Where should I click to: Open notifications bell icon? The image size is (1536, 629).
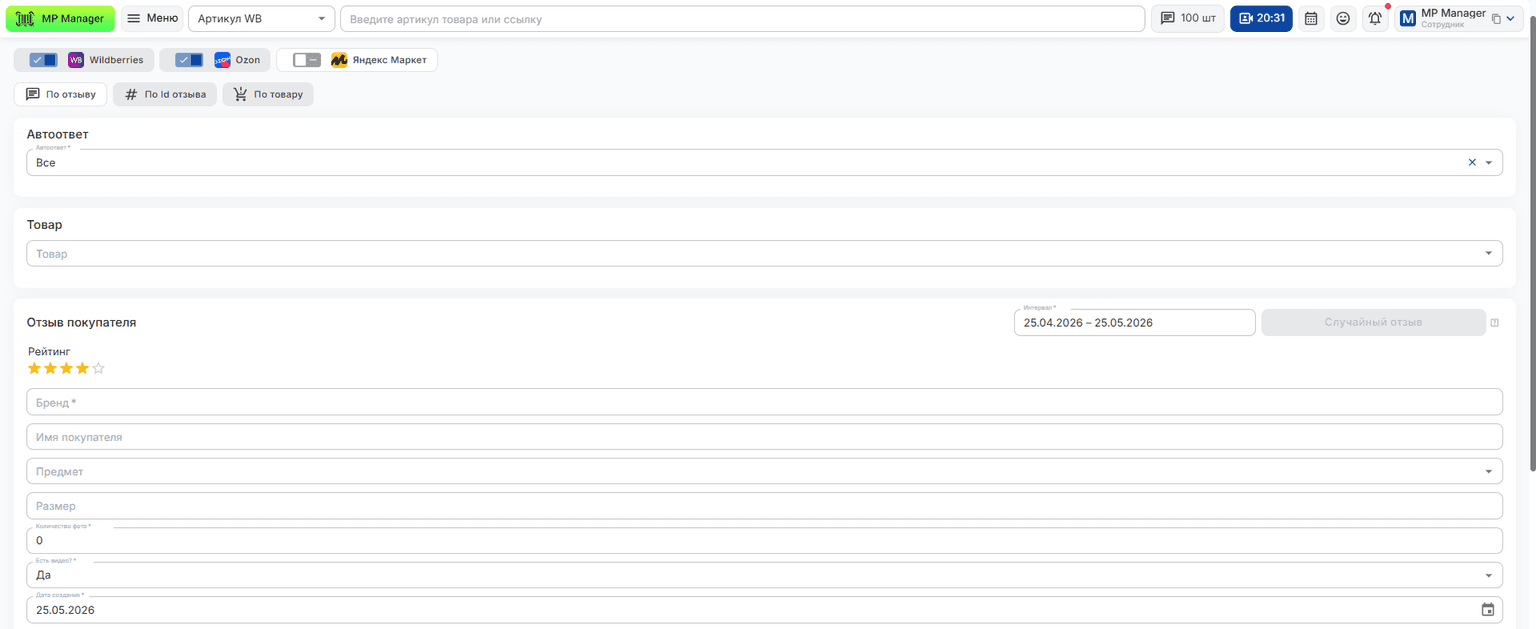[x=1375, y=18]
